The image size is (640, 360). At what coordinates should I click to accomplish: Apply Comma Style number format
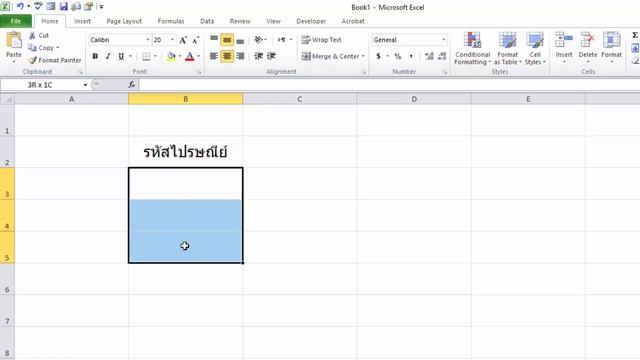[x=411, y=56]
